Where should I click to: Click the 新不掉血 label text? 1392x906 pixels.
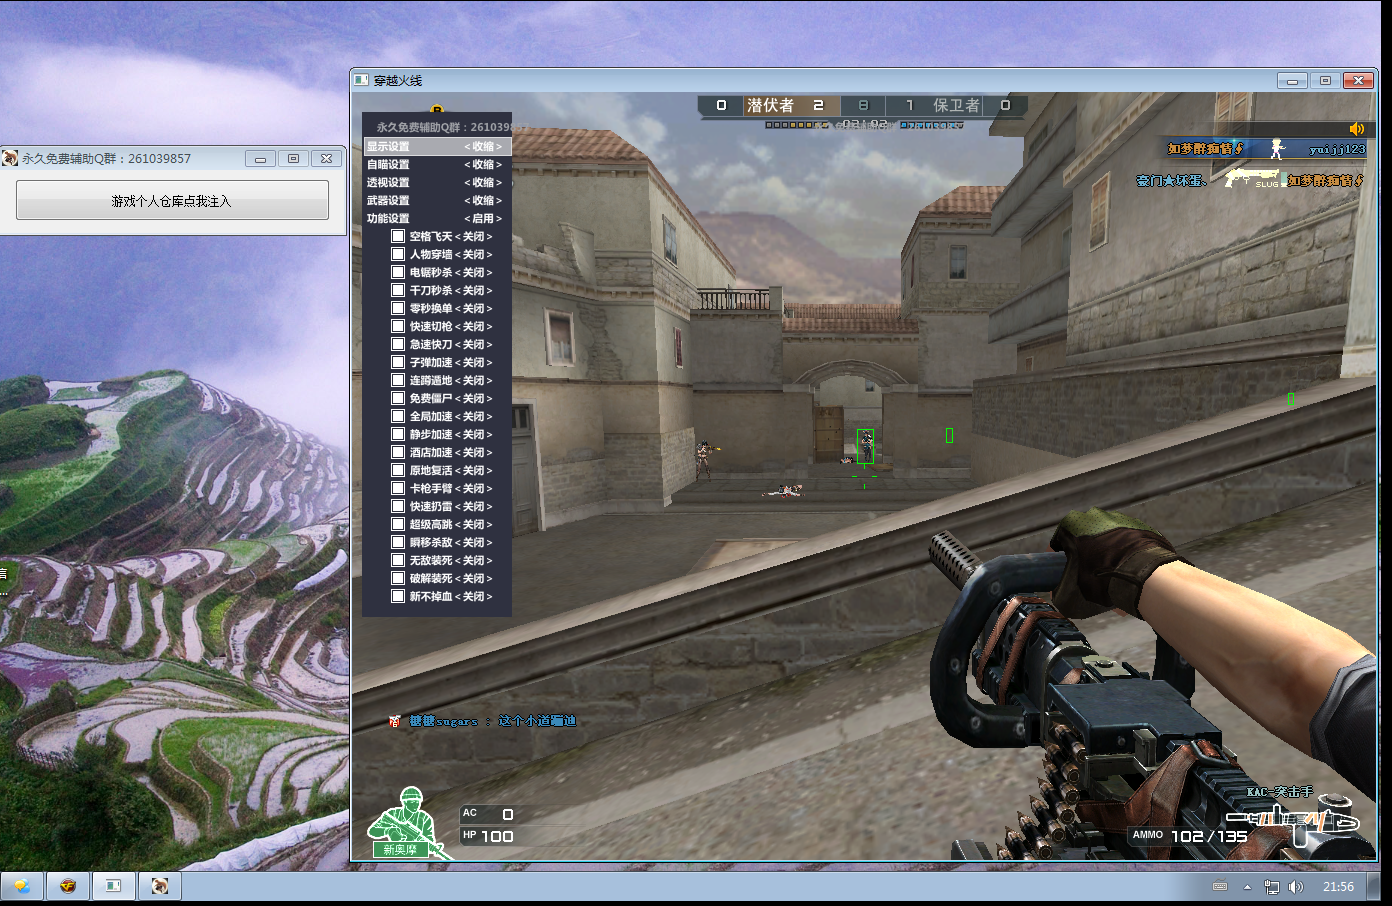click(x=431, y=597)
